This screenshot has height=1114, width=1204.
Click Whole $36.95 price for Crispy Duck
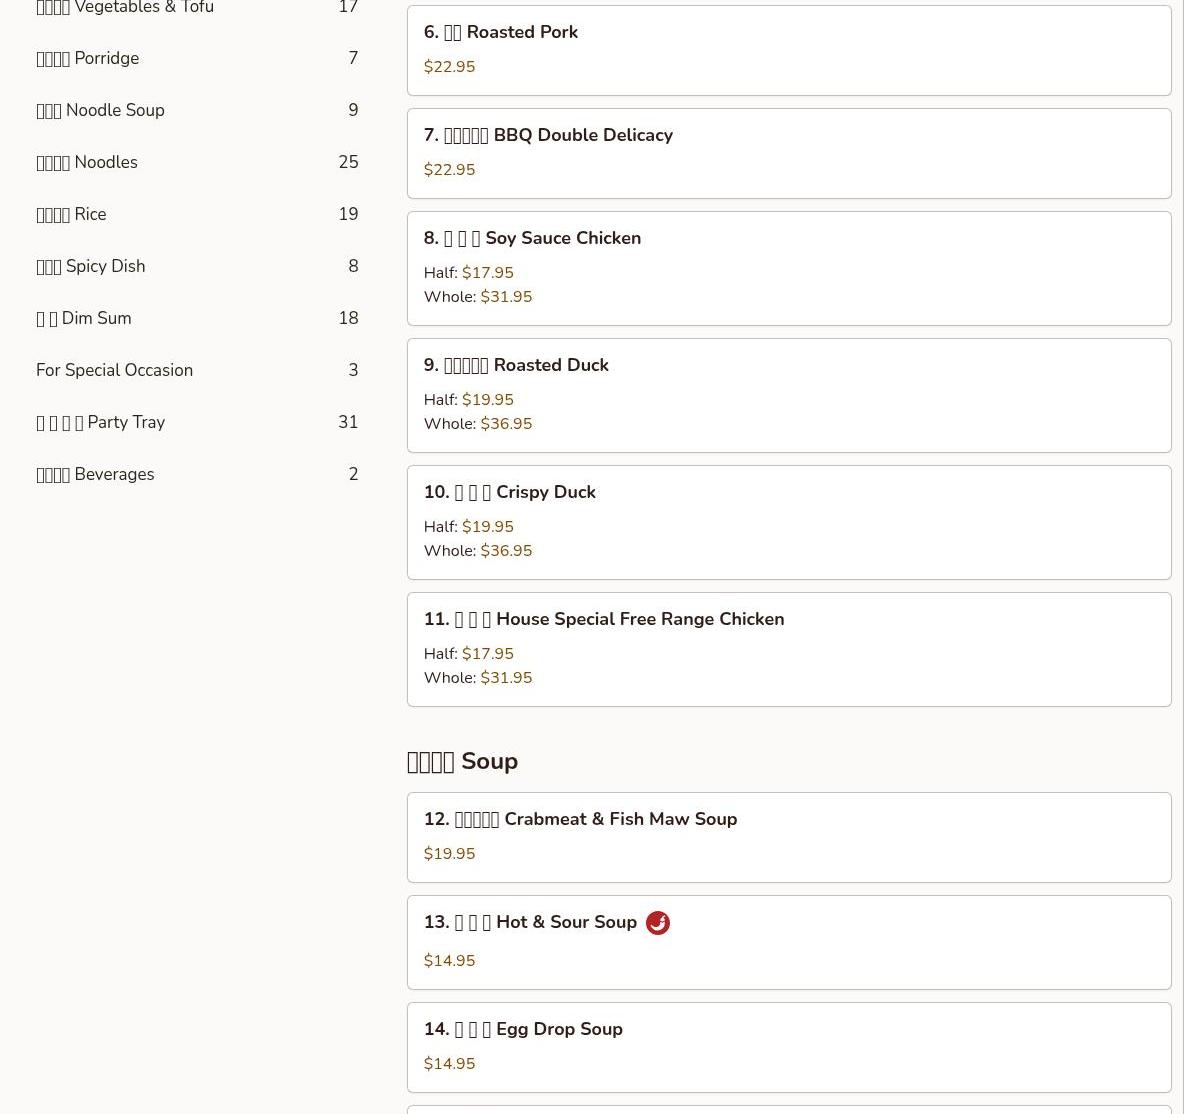pos(506,551)
